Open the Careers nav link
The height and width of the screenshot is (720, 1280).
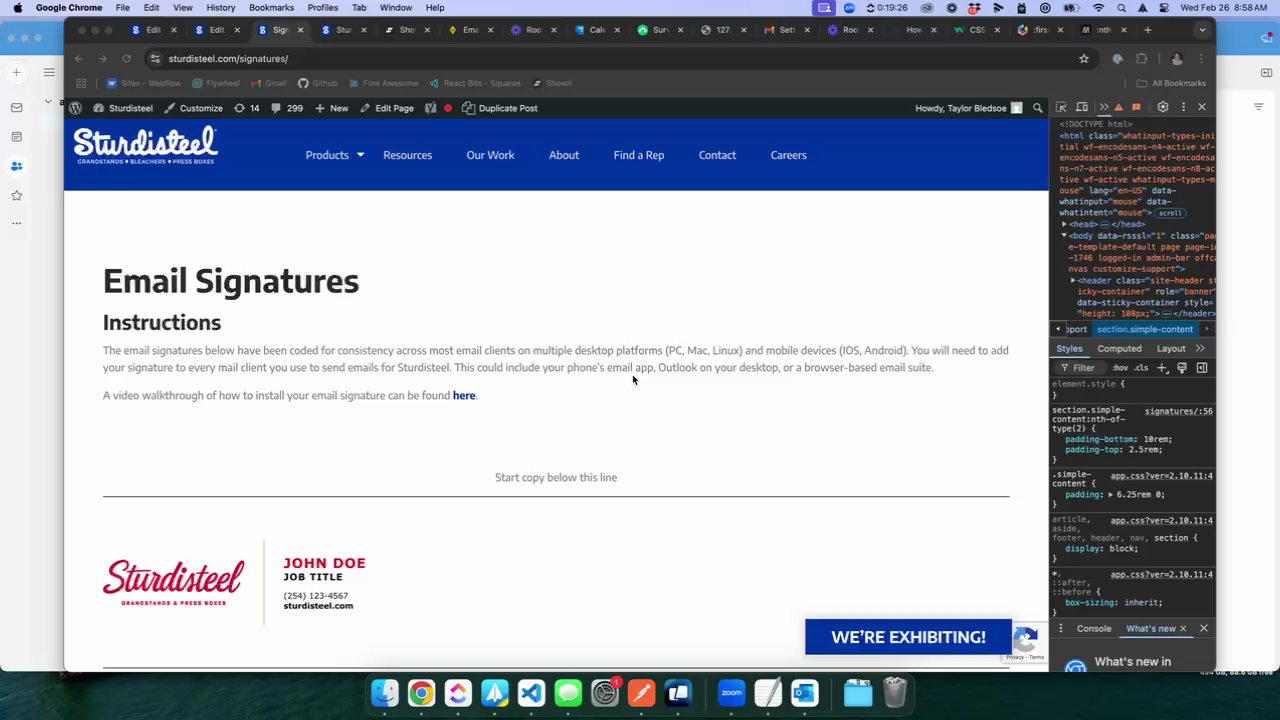coord(788,155)
